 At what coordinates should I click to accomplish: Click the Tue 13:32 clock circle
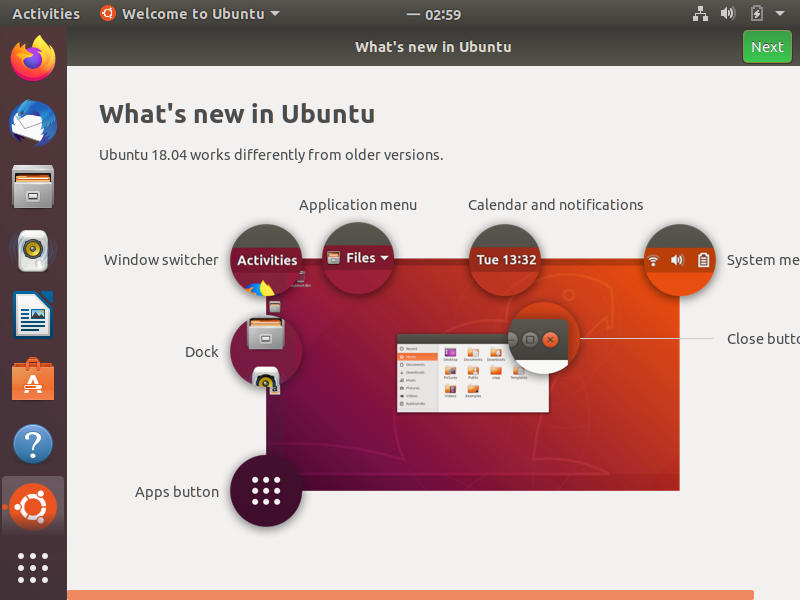click(505, 260)
